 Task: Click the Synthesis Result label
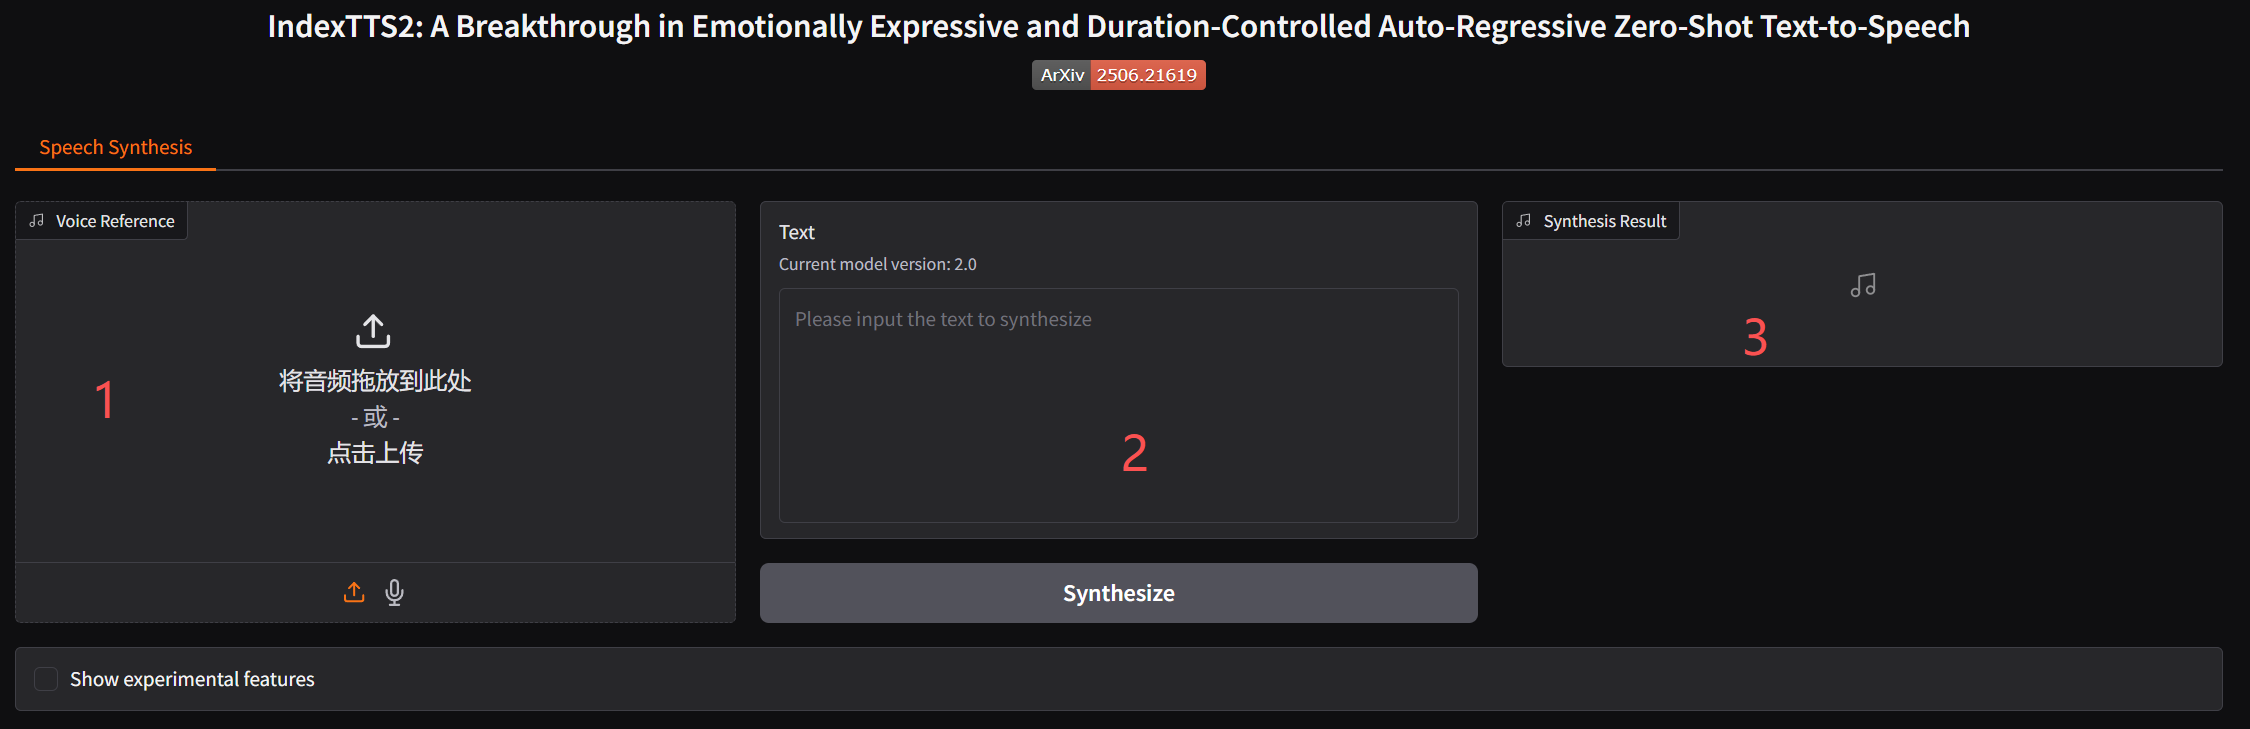pos(1604,221)
